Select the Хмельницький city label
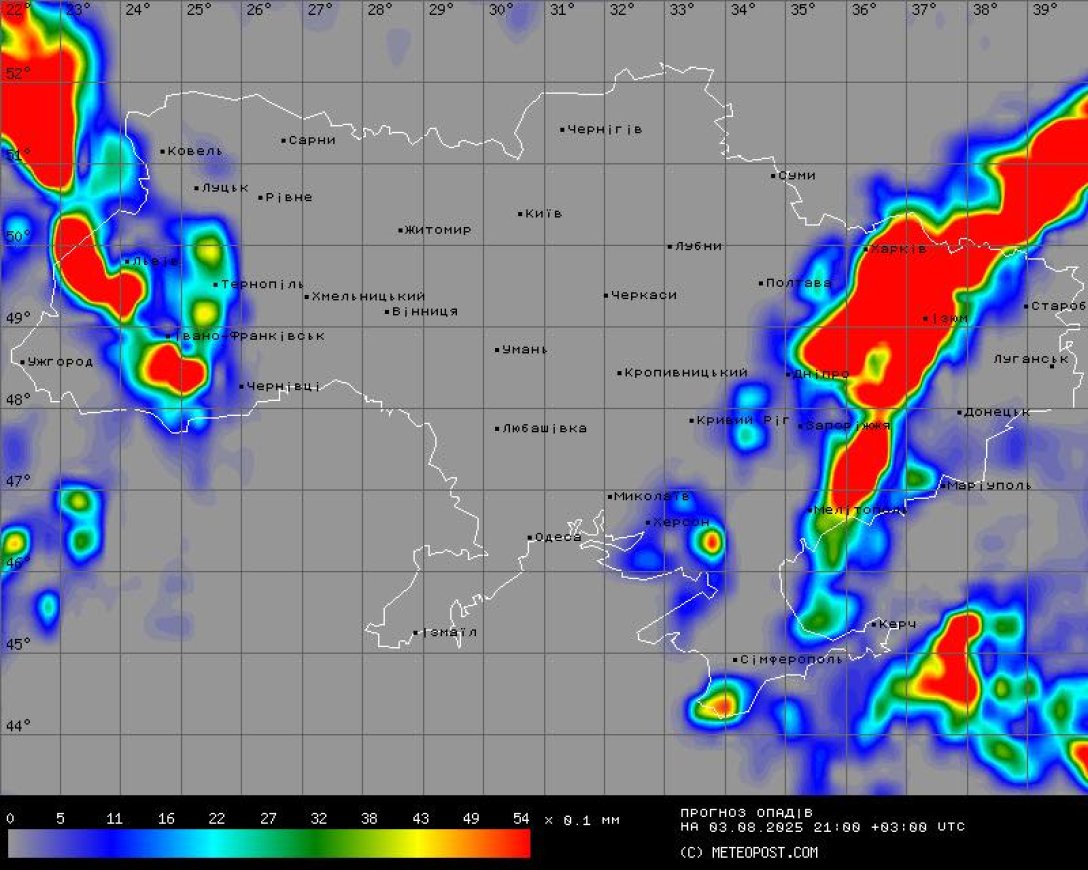The image size is (1088, 870). click(x=368, y=296)
